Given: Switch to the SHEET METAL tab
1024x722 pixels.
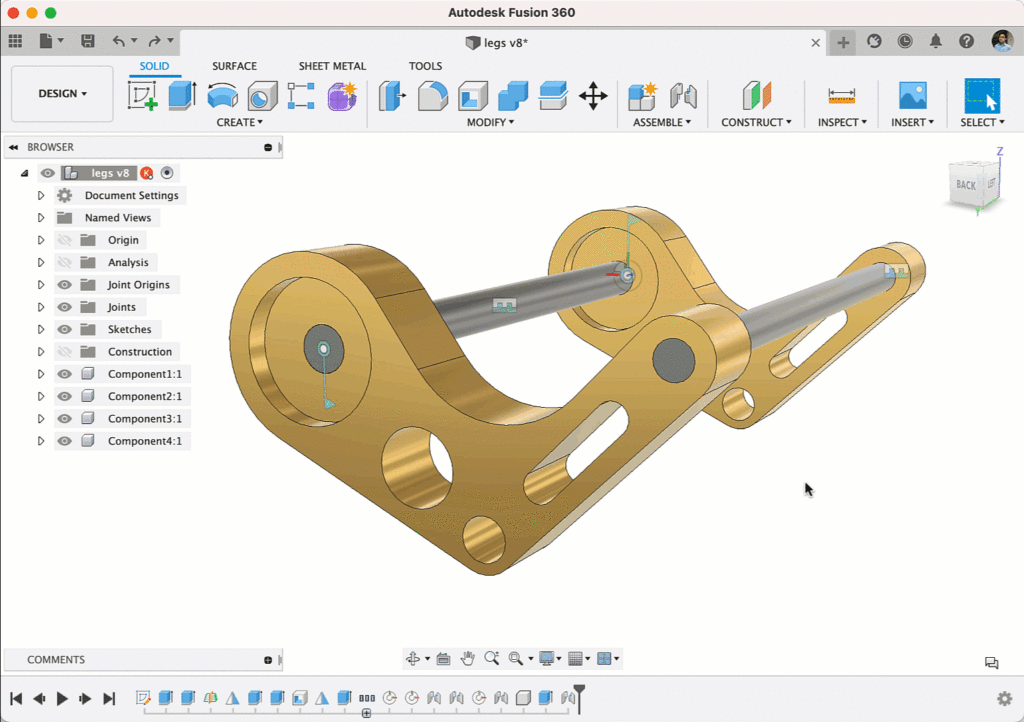Looking at the screenshot, I should (x=332, y=65).
